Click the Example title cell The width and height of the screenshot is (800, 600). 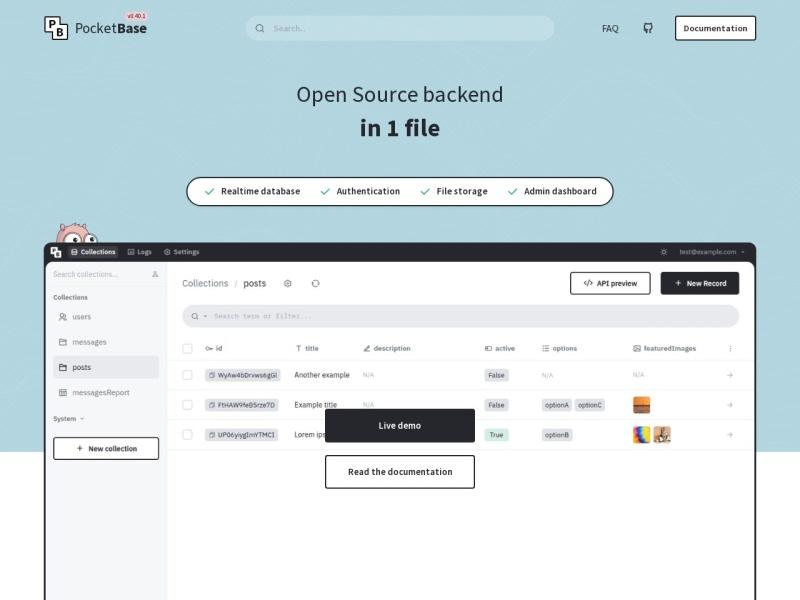(316, 405)
